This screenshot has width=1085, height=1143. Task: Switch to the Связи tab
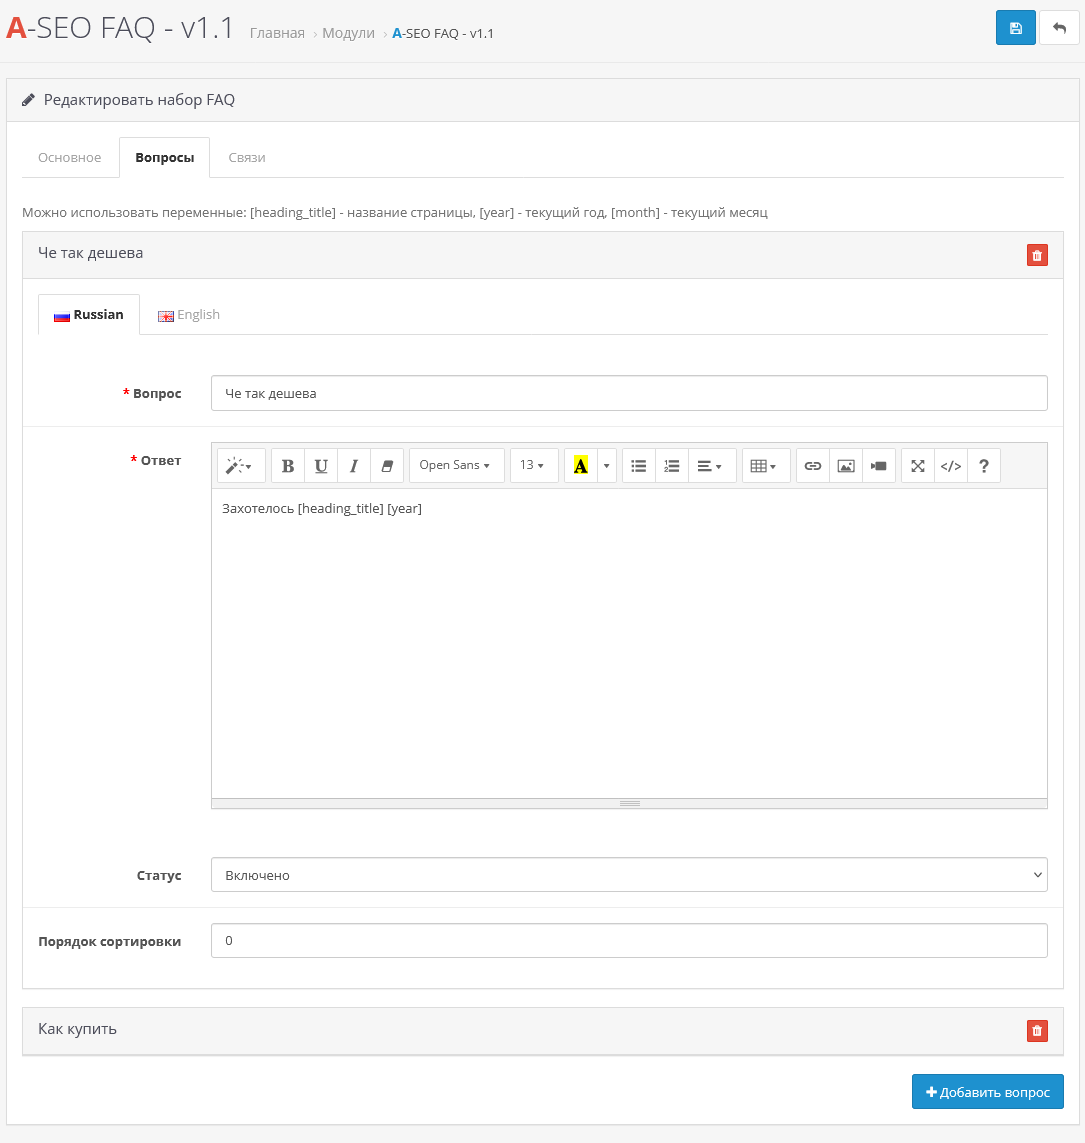[x=247, y=158]
